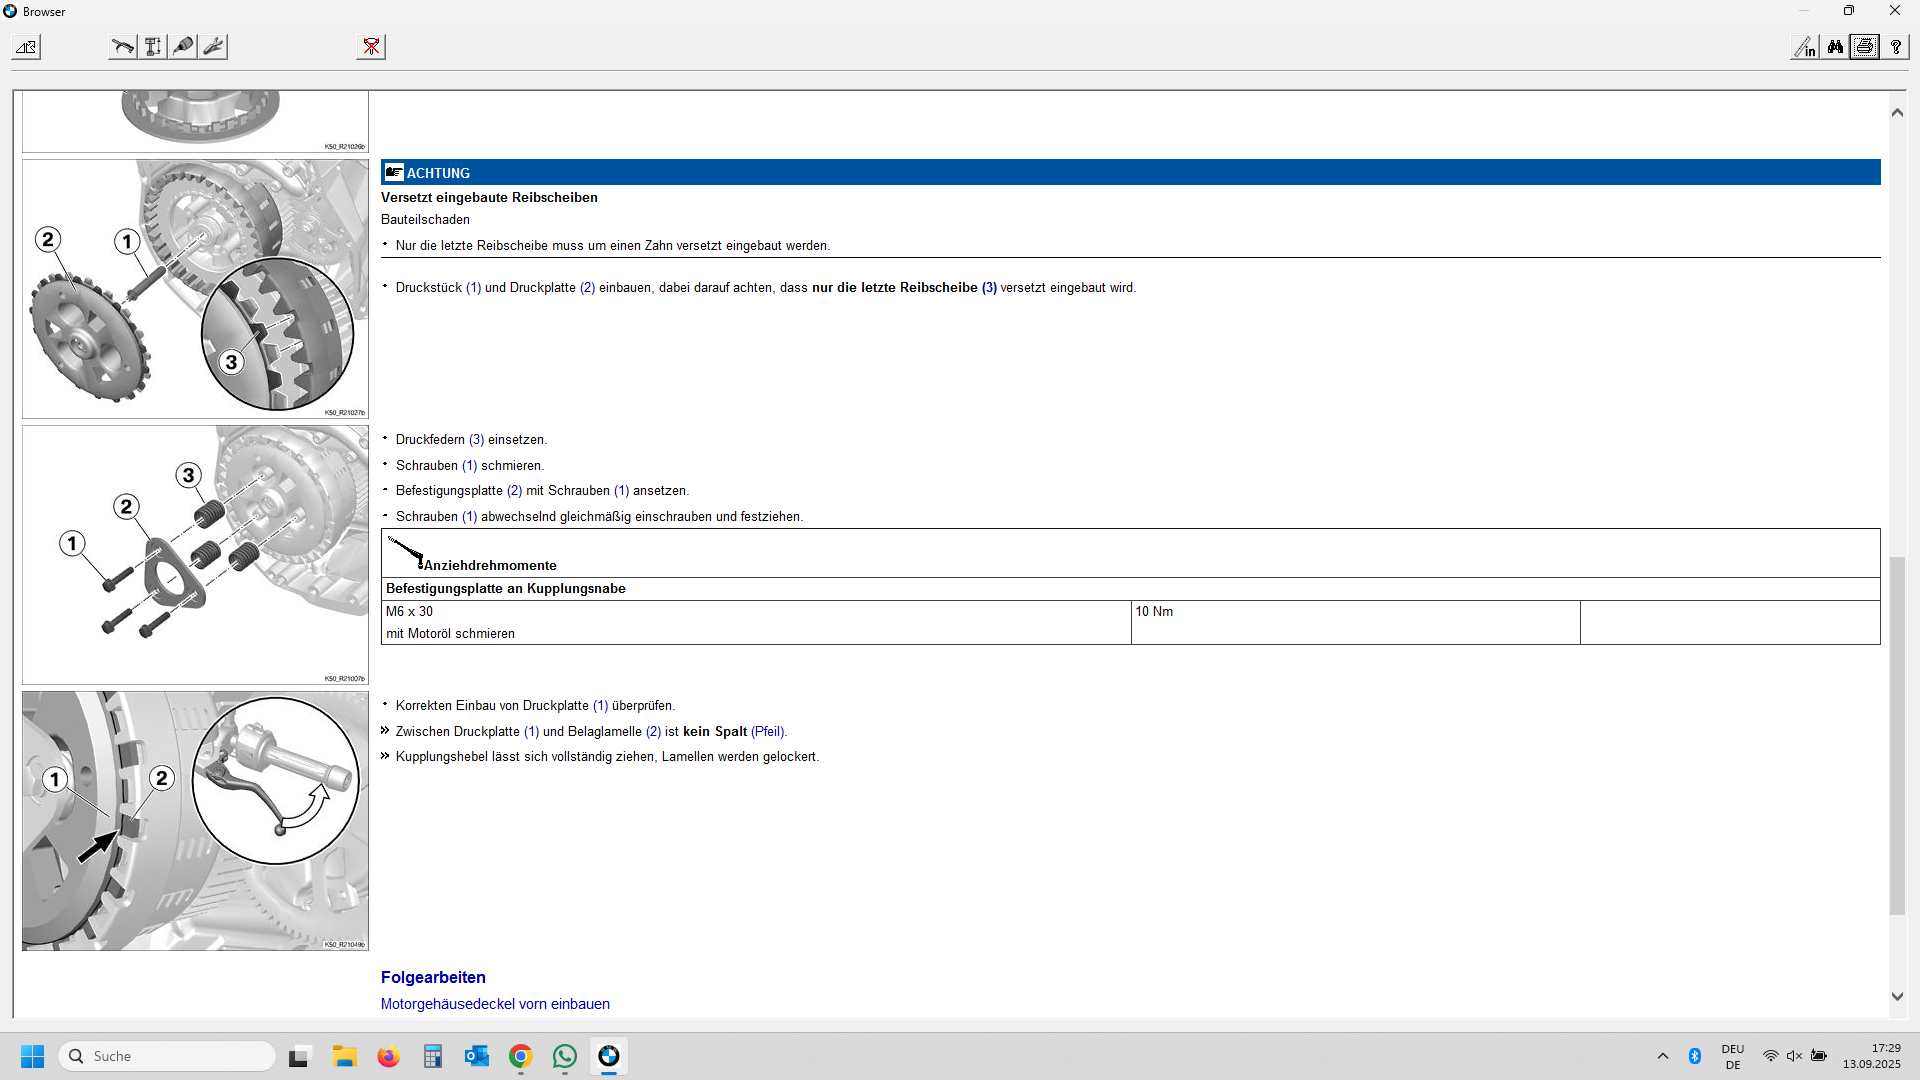
Task: Click the vertical scrollbar thumb
Action: point(1897,735)
